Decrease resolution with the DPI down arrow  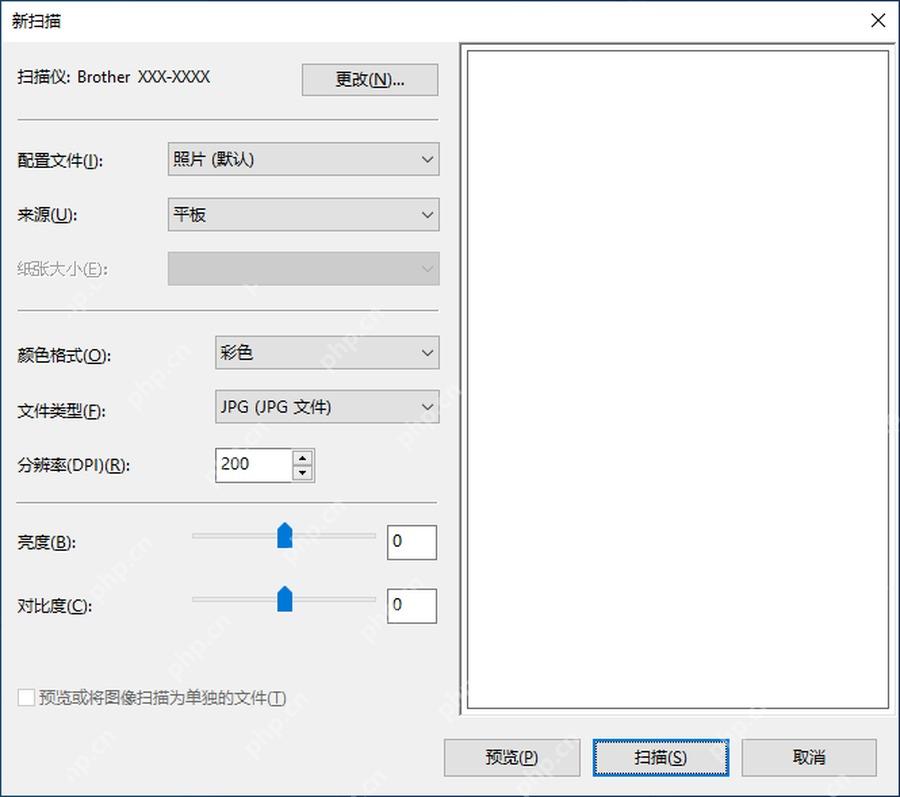pos(302,473)
